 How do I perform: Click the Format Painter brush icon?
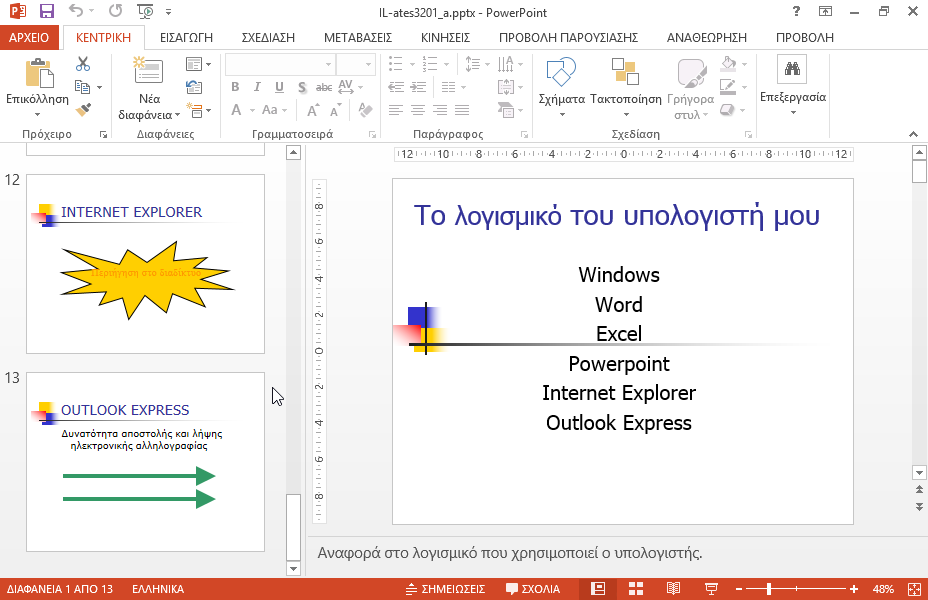click(83, 110)
